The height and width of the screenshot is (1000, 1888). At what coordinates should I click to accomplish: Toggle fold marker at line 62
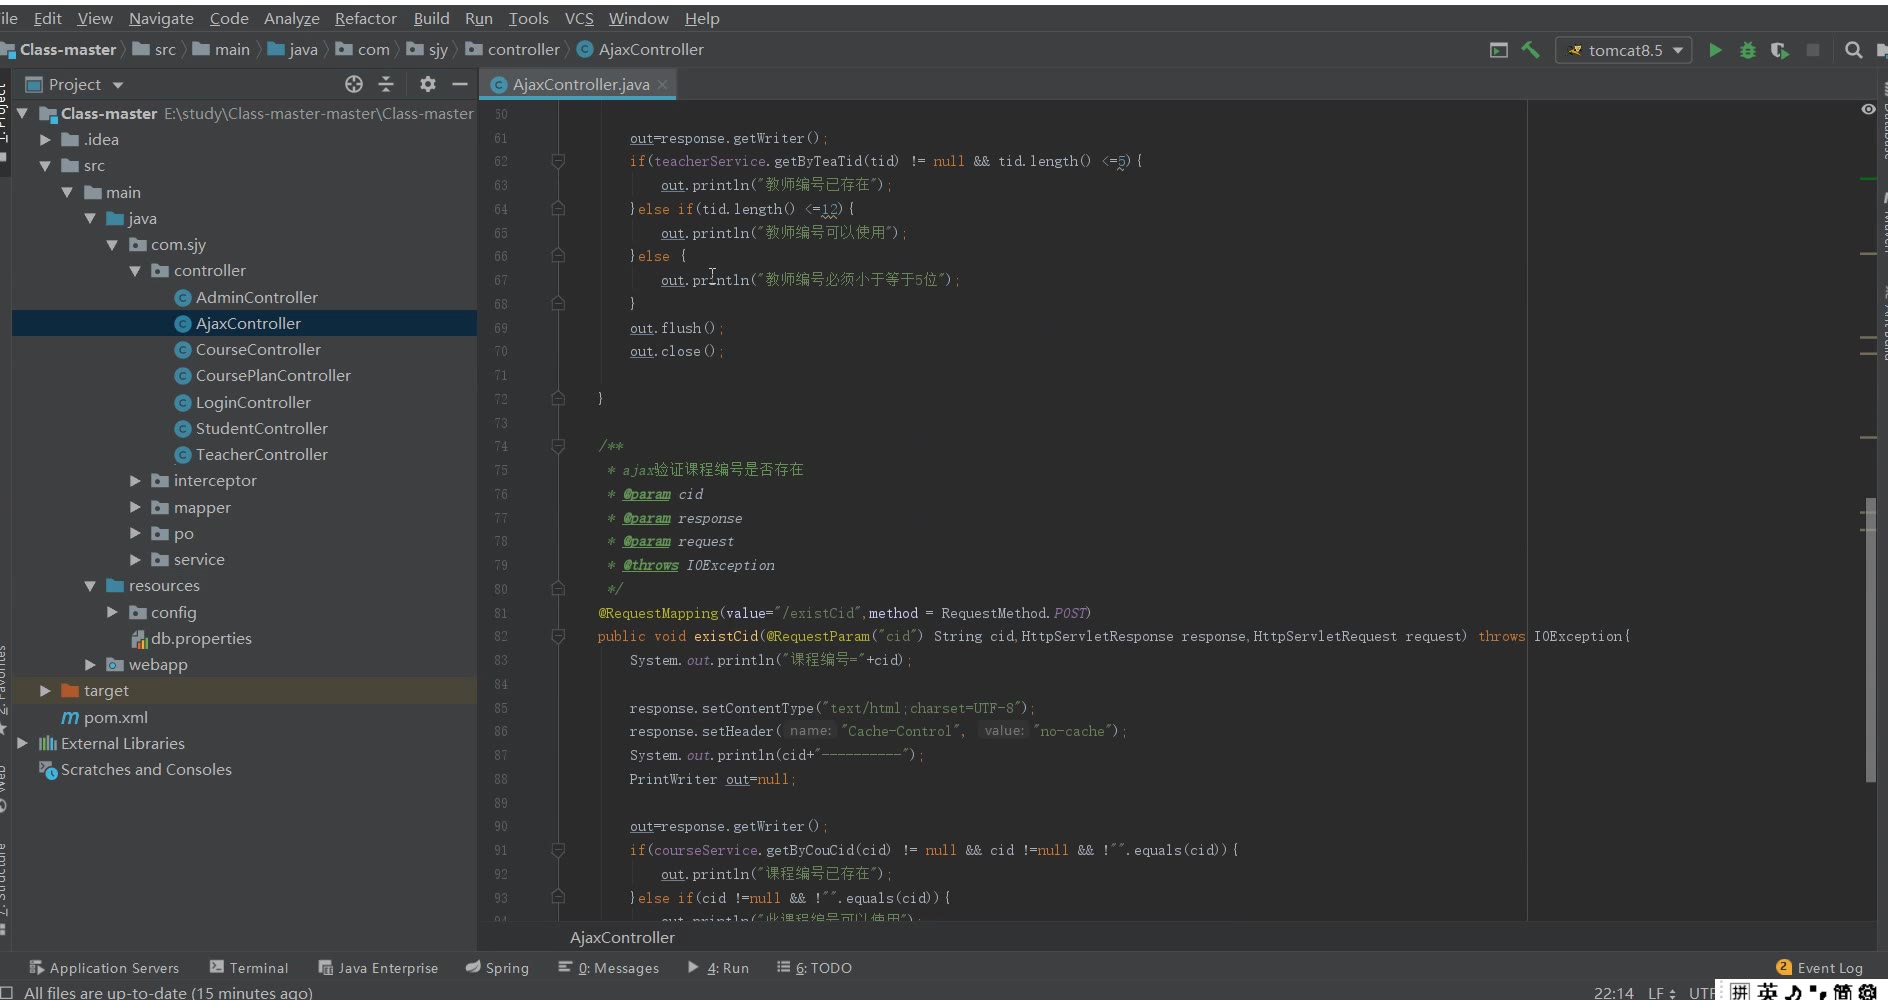[x=558, y=161]
